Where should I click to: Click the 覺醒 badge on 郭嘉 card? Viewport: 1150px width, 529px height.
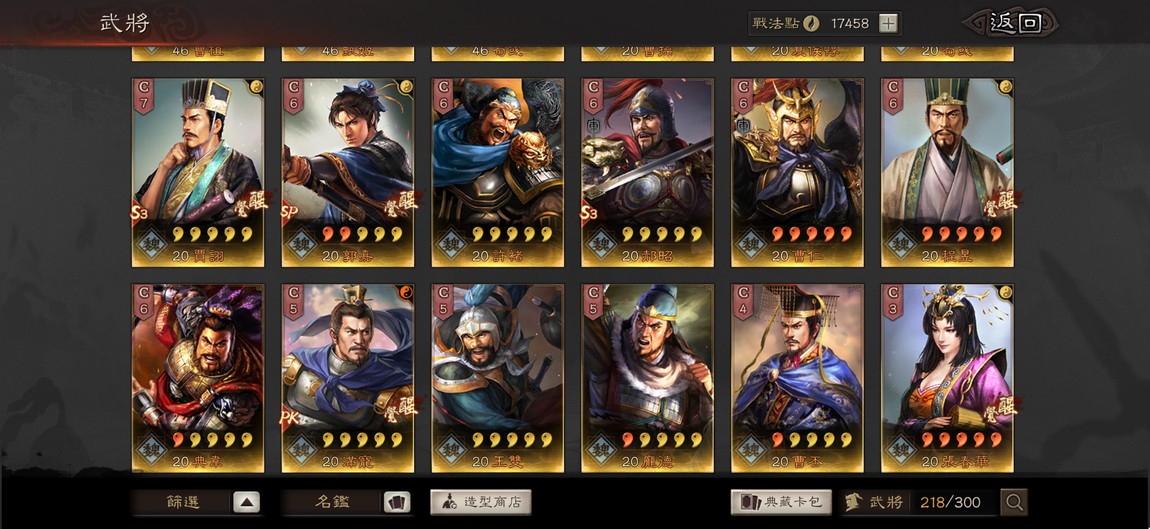point(400,204)
